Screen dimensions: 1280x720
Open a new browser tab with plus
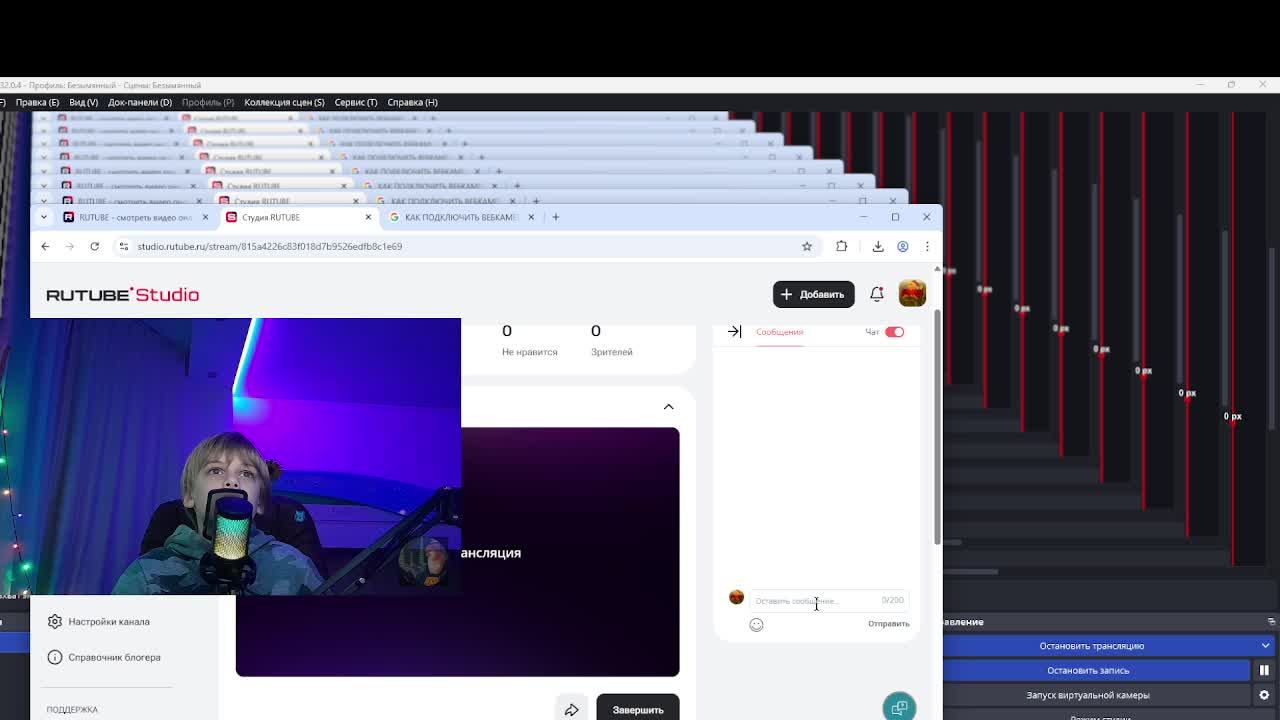tap(555, 217)
